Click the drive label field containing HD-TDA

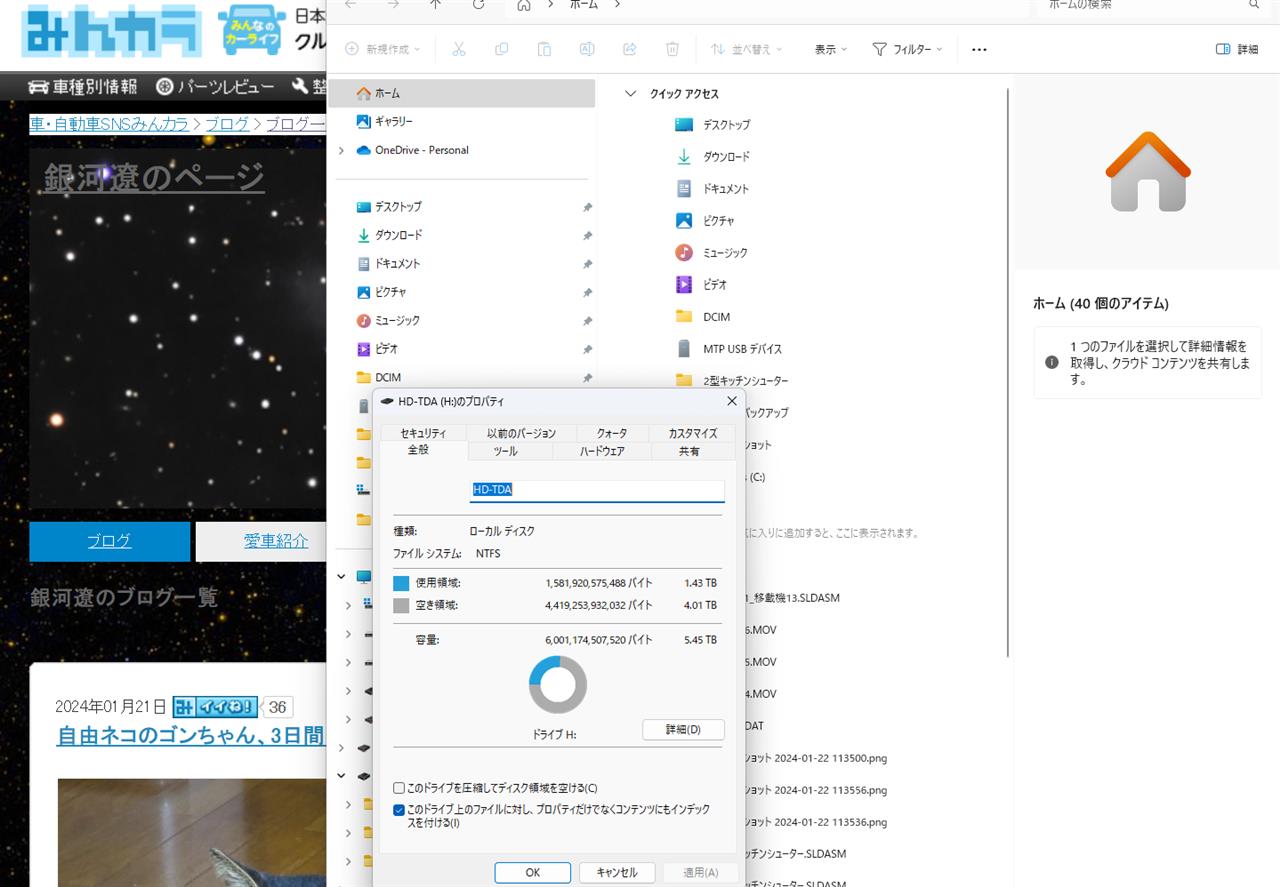point(597,490)
